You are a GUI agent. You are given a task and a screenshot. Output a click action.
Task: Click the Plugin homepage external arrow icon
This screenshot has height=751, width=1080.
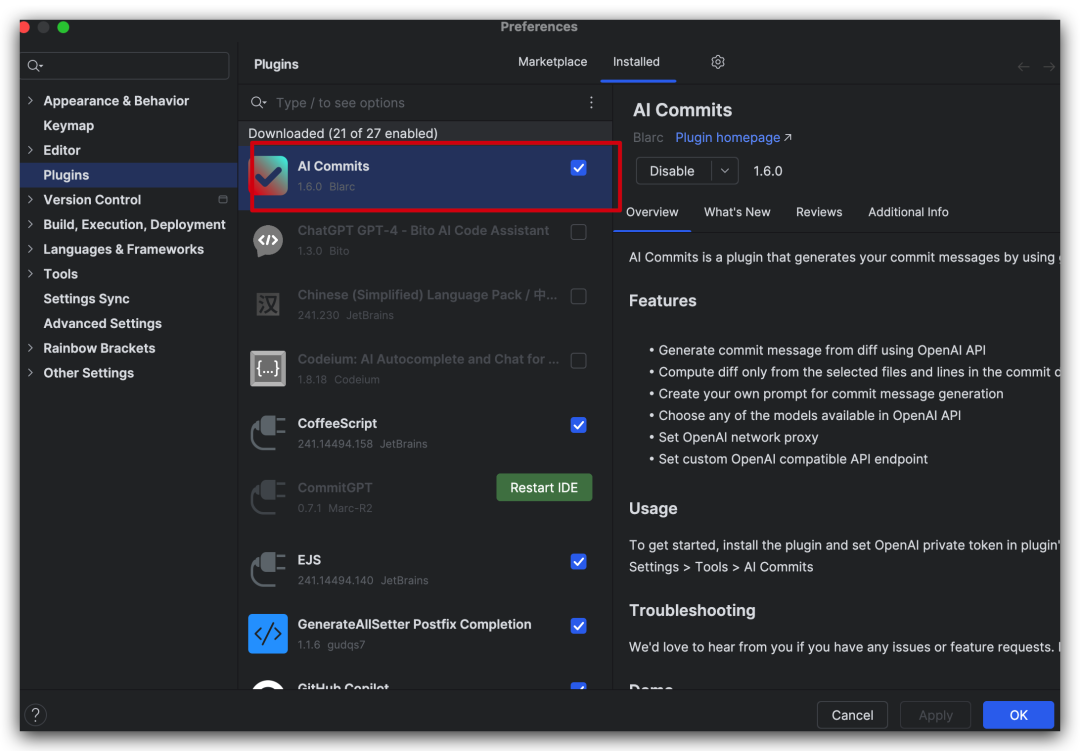point(788,137)
